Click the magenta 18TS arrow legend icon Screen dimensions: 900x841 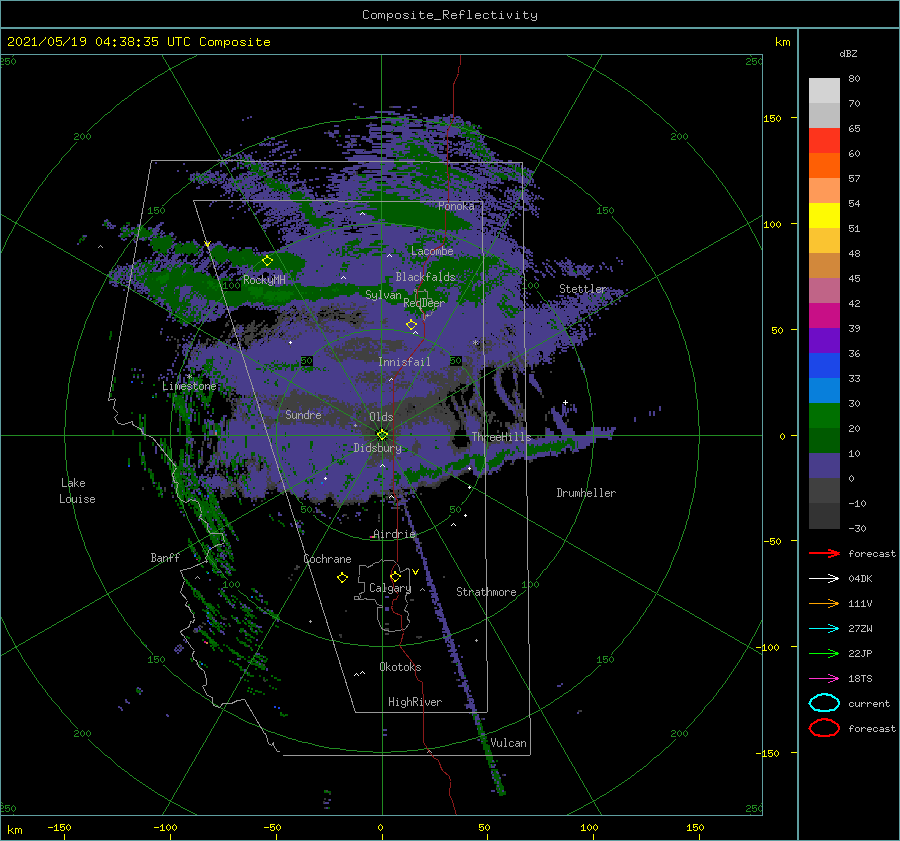click(824, 679)
